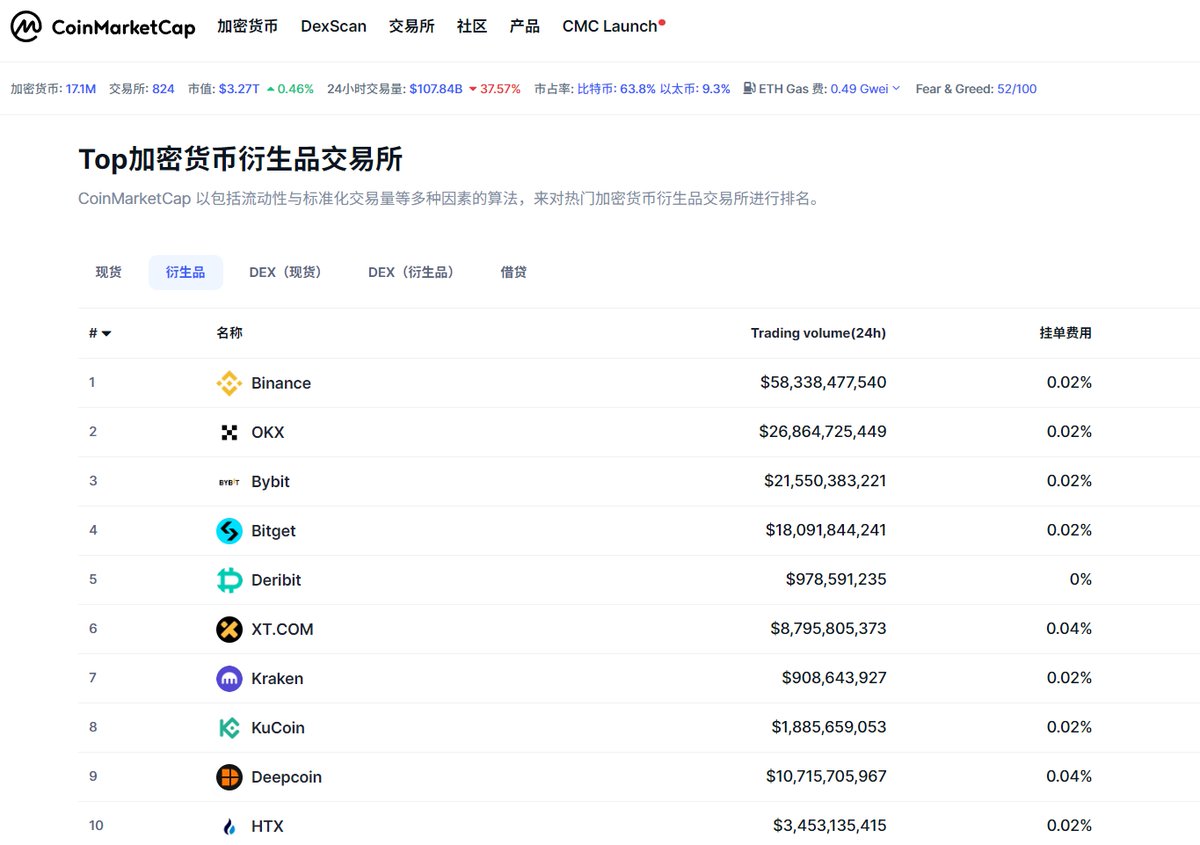
Task: Click the red 24h volume down arrow
Action: (472, 89)
